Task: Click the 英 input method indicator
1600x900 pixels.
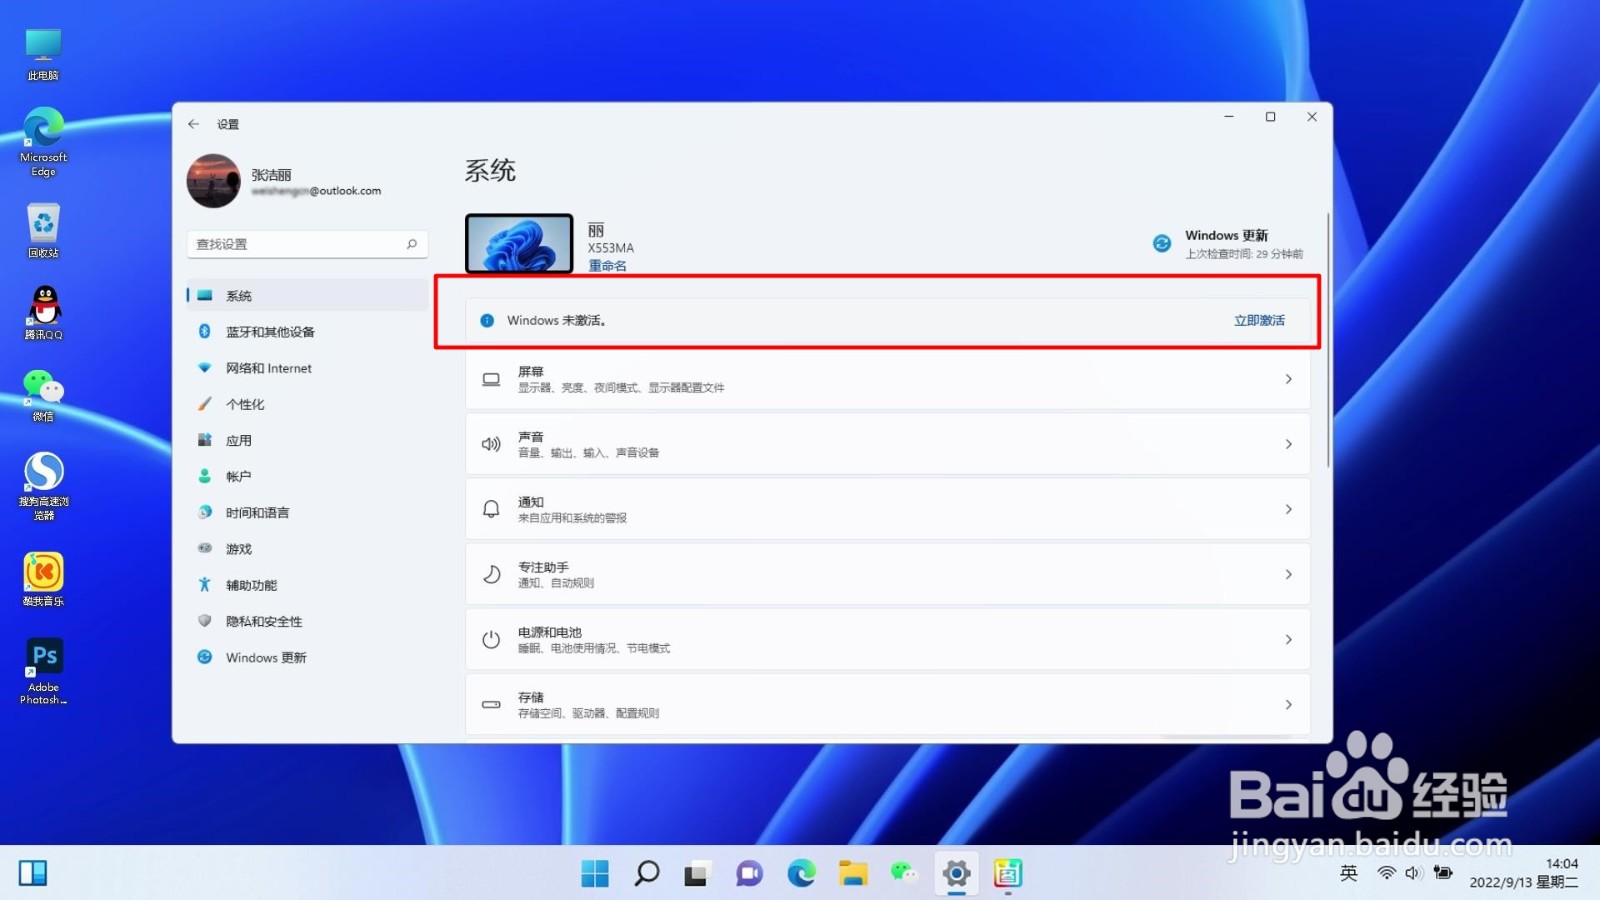Action: pos(1348,873)
